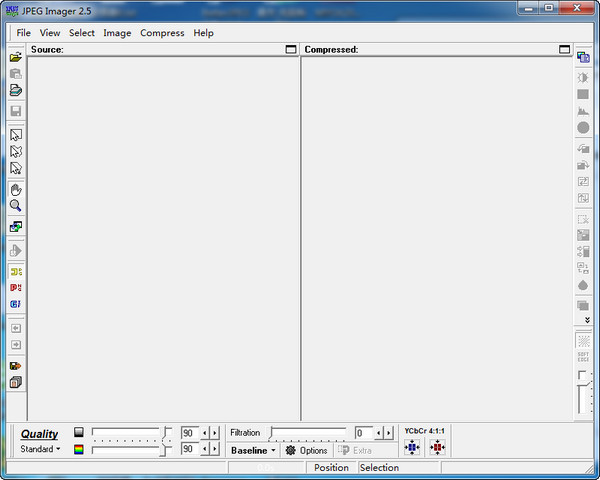Click the underlined Quality label
Image resolution: width=600 pixels, height=480 pixels.
(x=39, y=434)
